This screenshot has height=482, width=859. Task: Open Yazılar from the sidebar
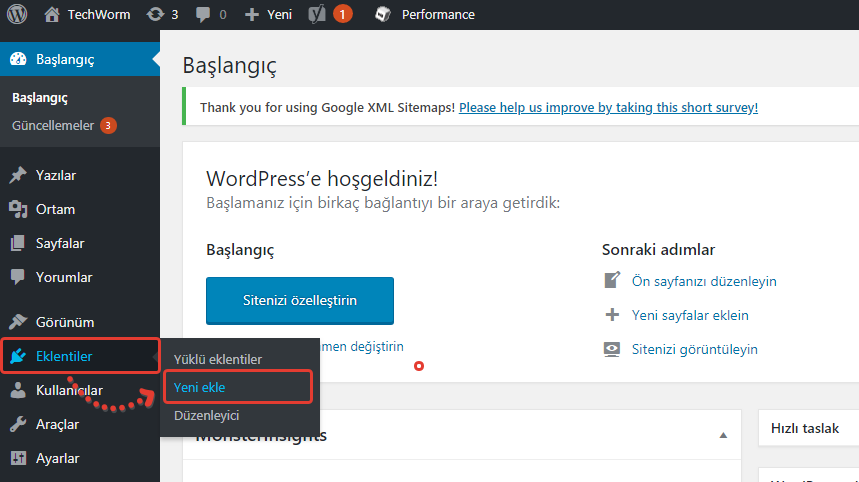click(56, 176)
